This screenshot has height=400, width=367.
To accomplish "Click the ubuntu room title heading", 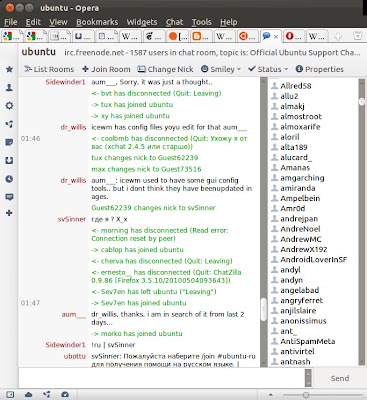I will [x=39, y=52].
